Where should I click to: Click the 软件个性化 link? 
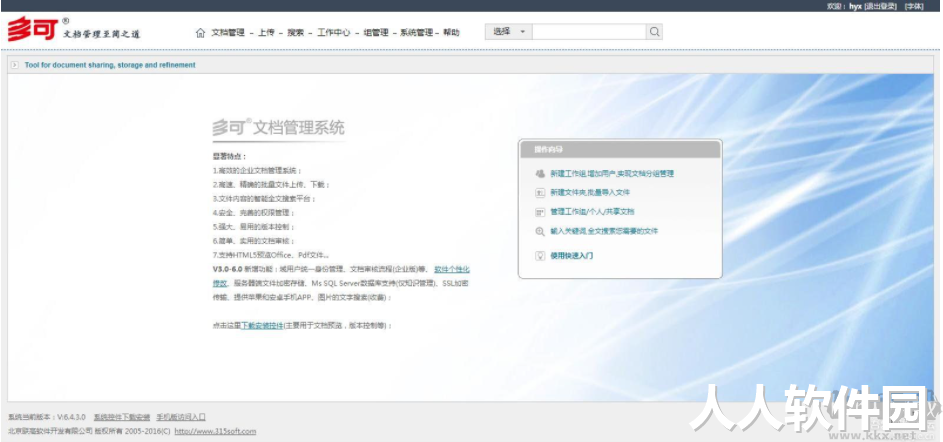point(452,269)
